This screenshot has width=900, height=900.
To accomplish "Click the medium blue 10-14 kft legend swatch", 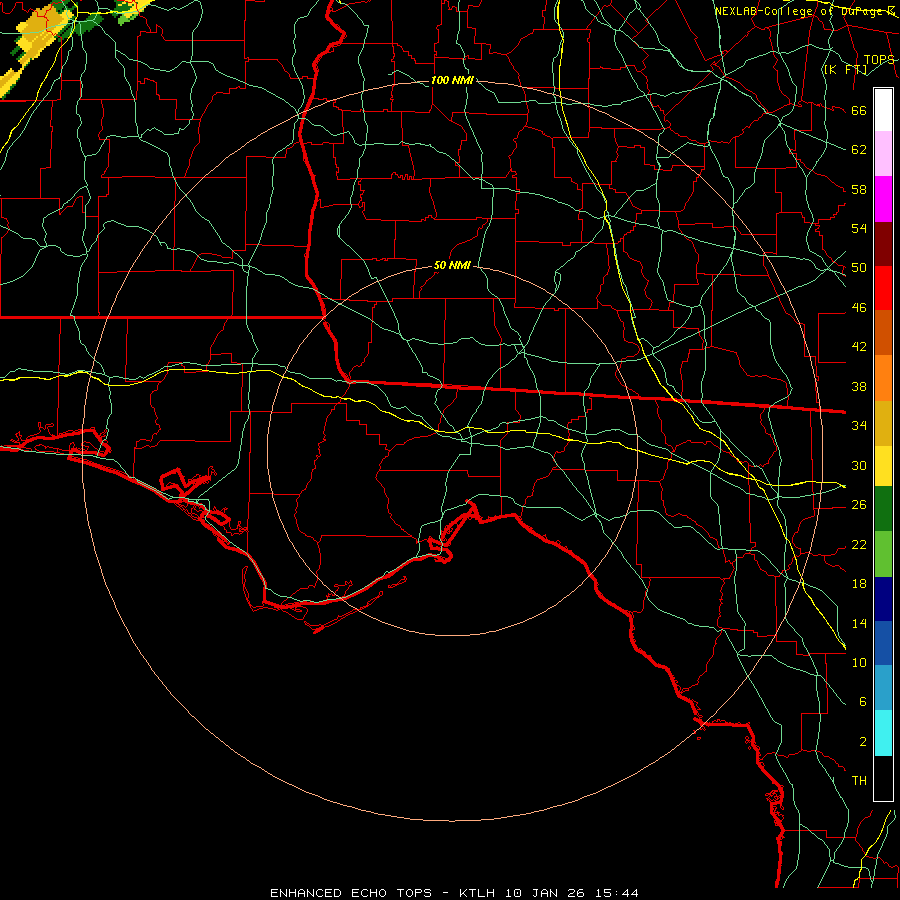I will tap(883, 643).
